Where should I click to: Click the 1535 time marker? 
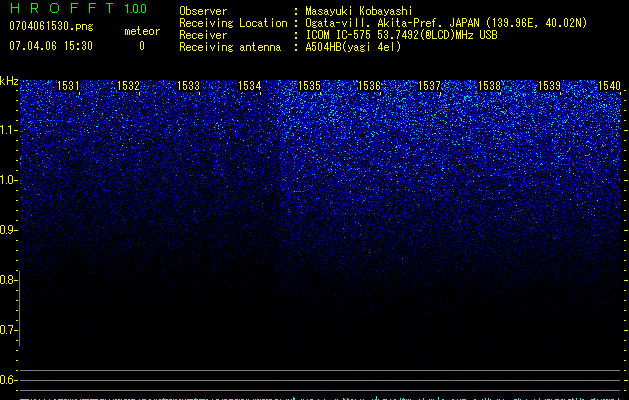tap(309, 86)
